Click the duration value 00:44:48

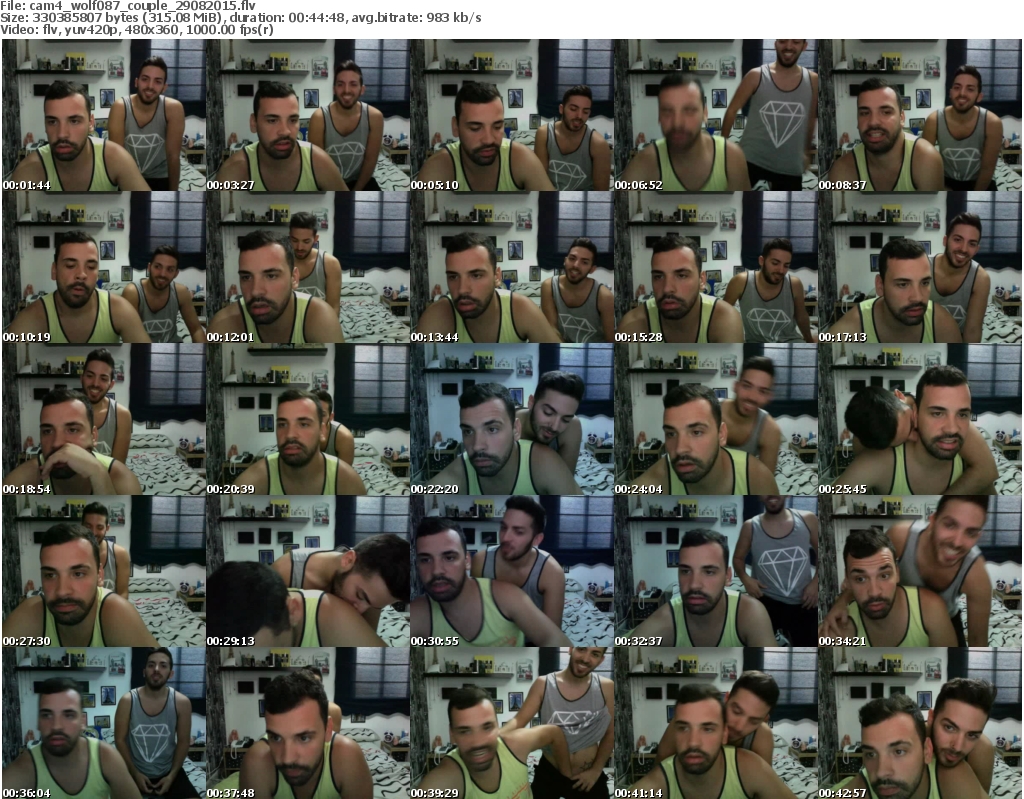point(316,18)
